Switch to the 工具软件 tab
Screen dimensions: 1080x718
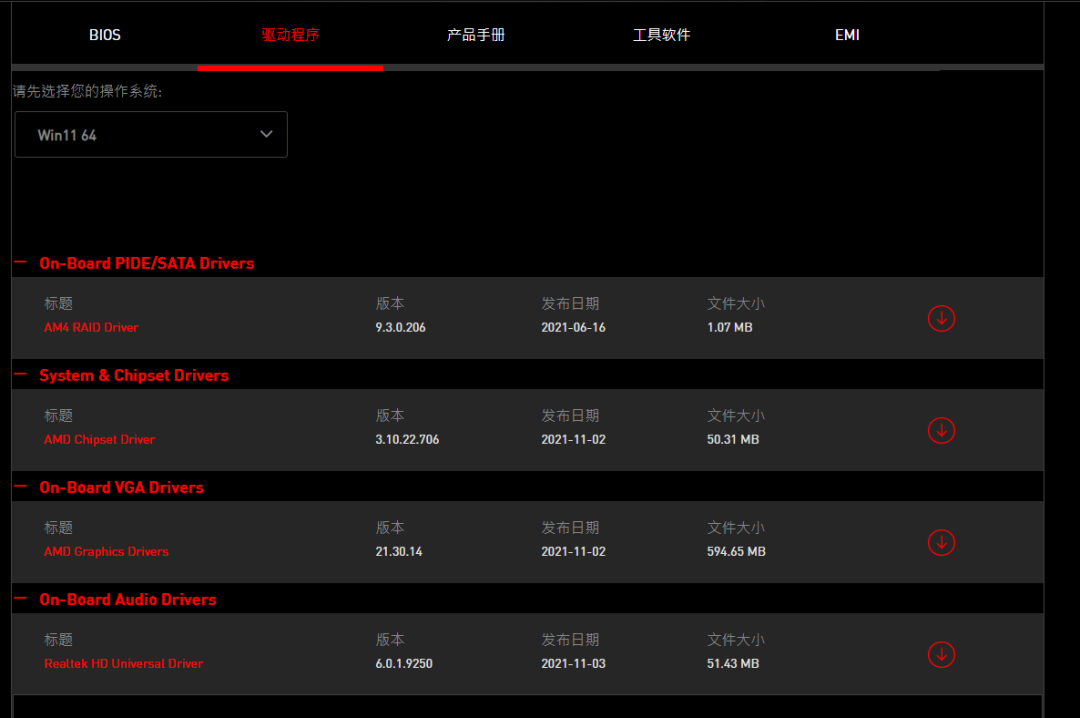pyautogui.click(x=662, y=34)
